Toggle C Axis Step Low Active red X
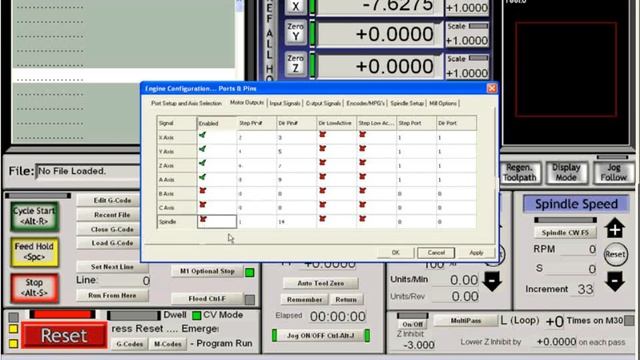The image size is (640, 360). click(362, 204)
